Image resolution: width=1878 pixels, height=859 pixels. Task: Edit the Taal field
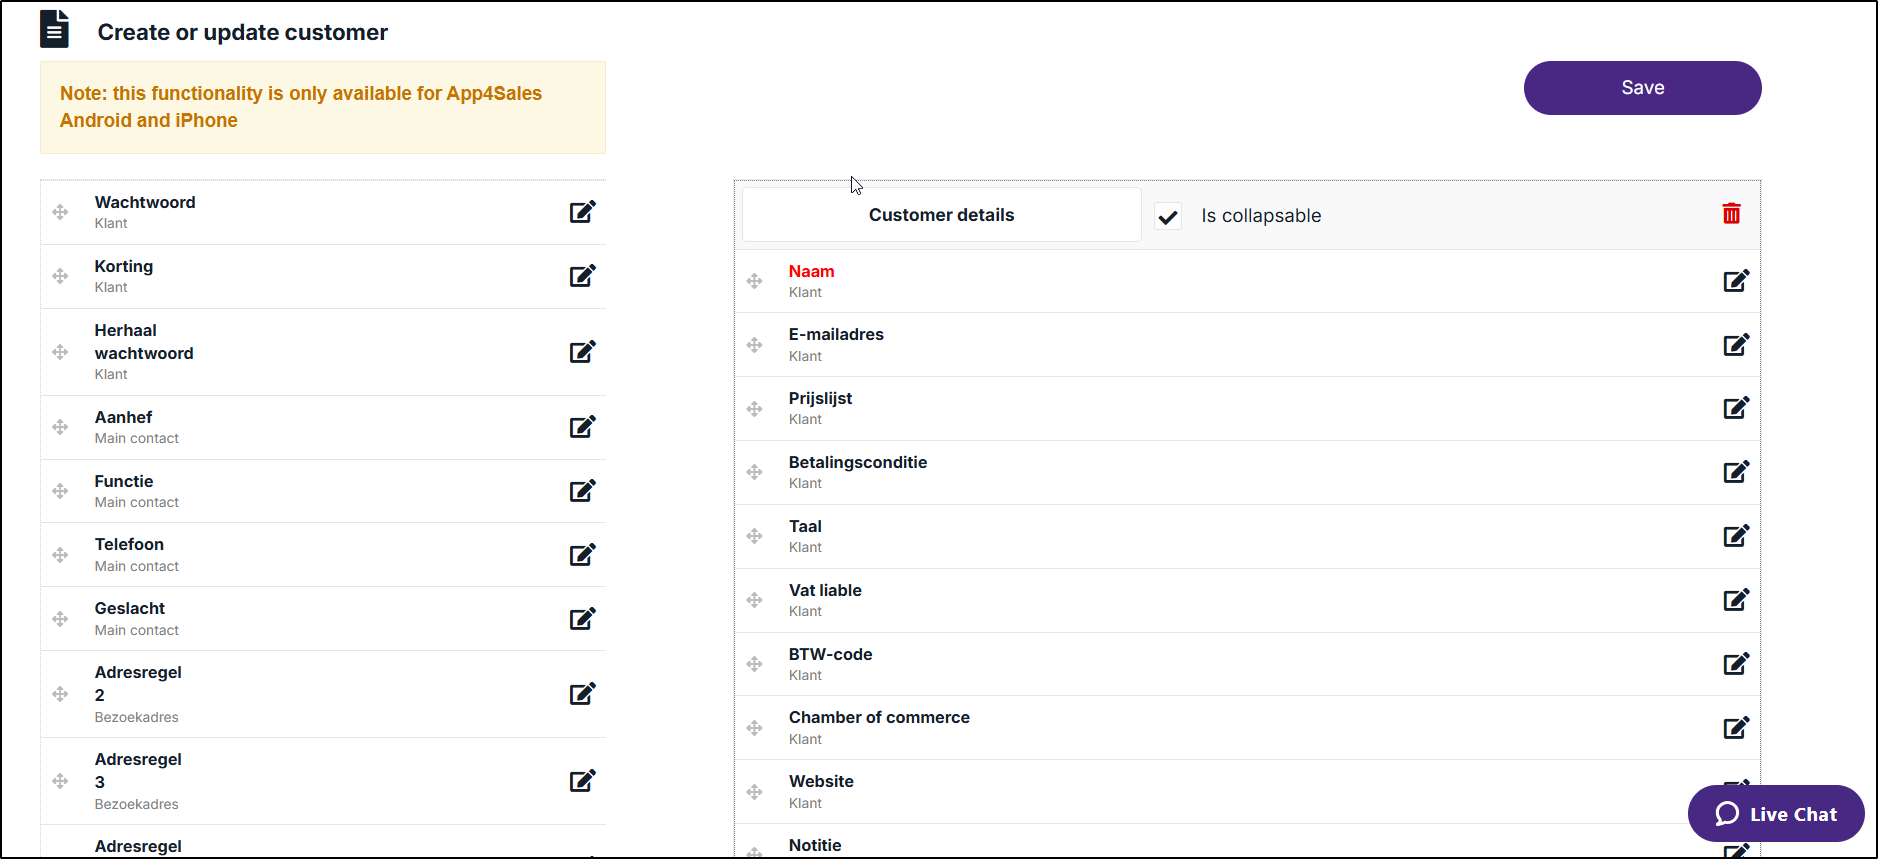pyautogui.click(x=1736, y=536)
